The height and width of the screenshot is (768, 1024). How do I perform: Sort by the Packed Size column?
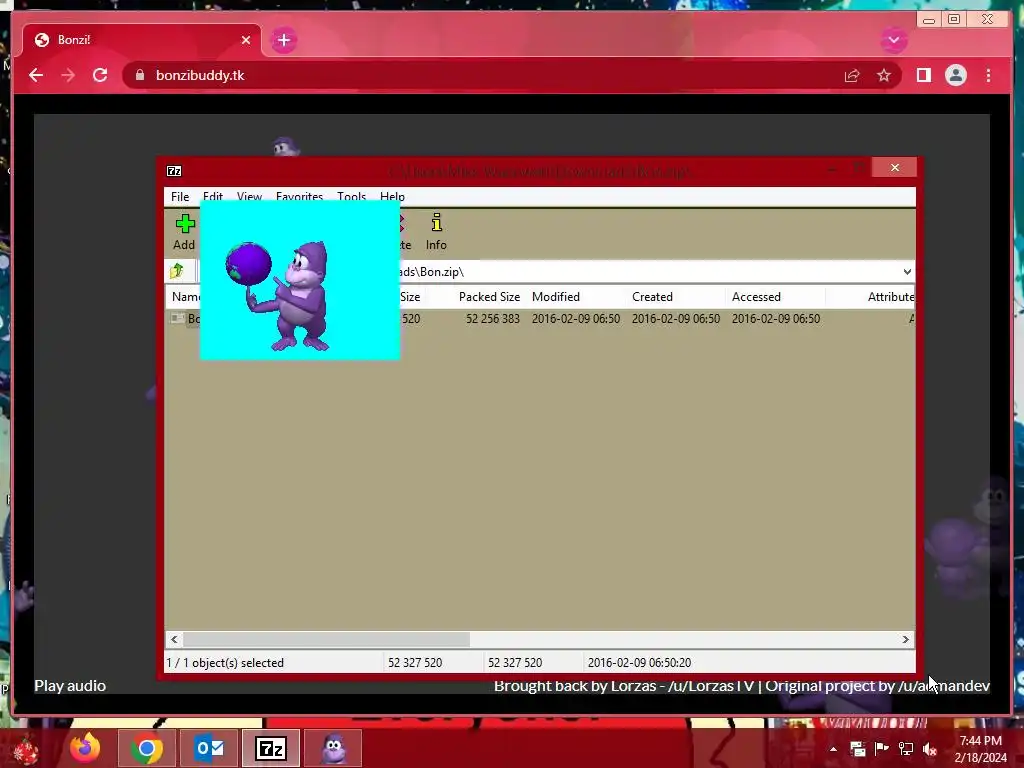489,297
